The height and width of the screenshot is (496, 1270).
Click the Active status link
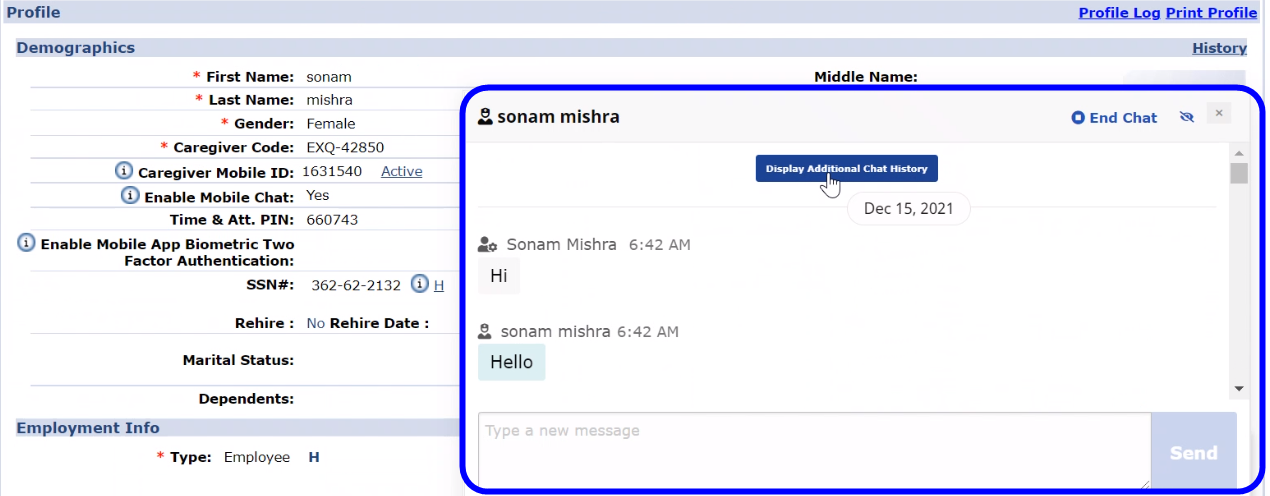402,171
